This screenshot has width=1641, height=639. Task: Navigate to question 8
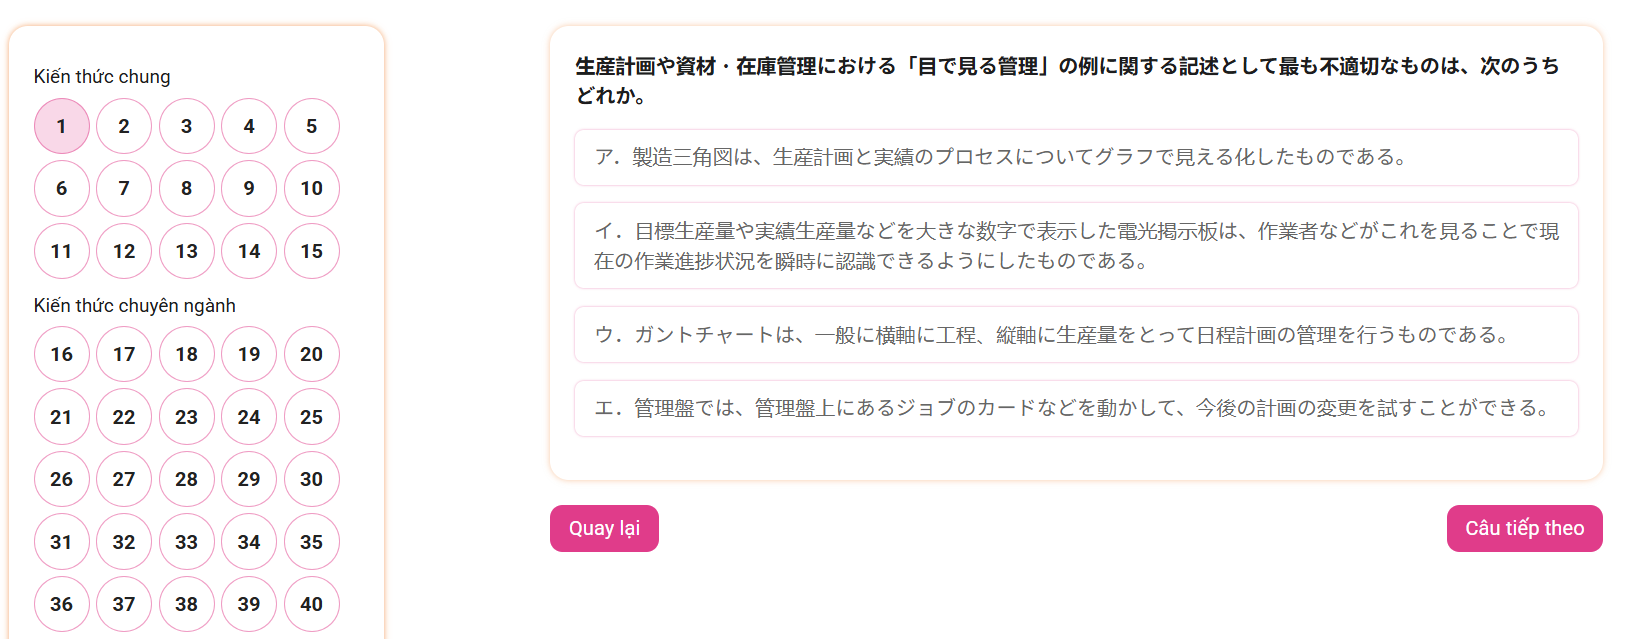coord(187,188)
